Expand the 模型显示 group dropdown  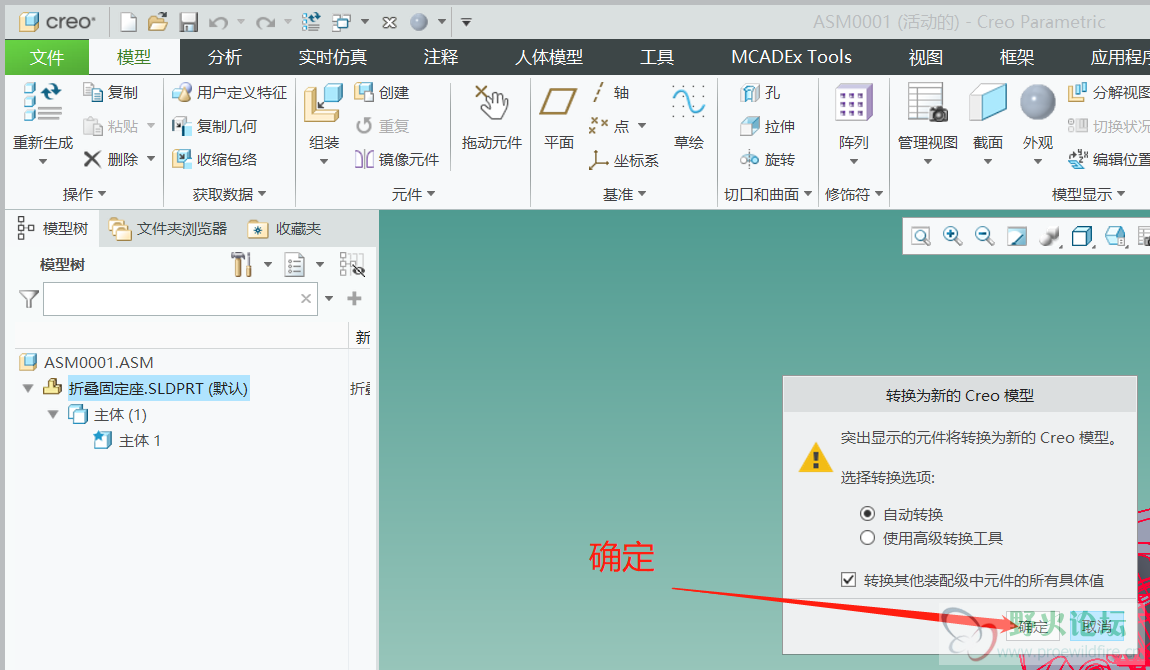(x=1089, y=194)
